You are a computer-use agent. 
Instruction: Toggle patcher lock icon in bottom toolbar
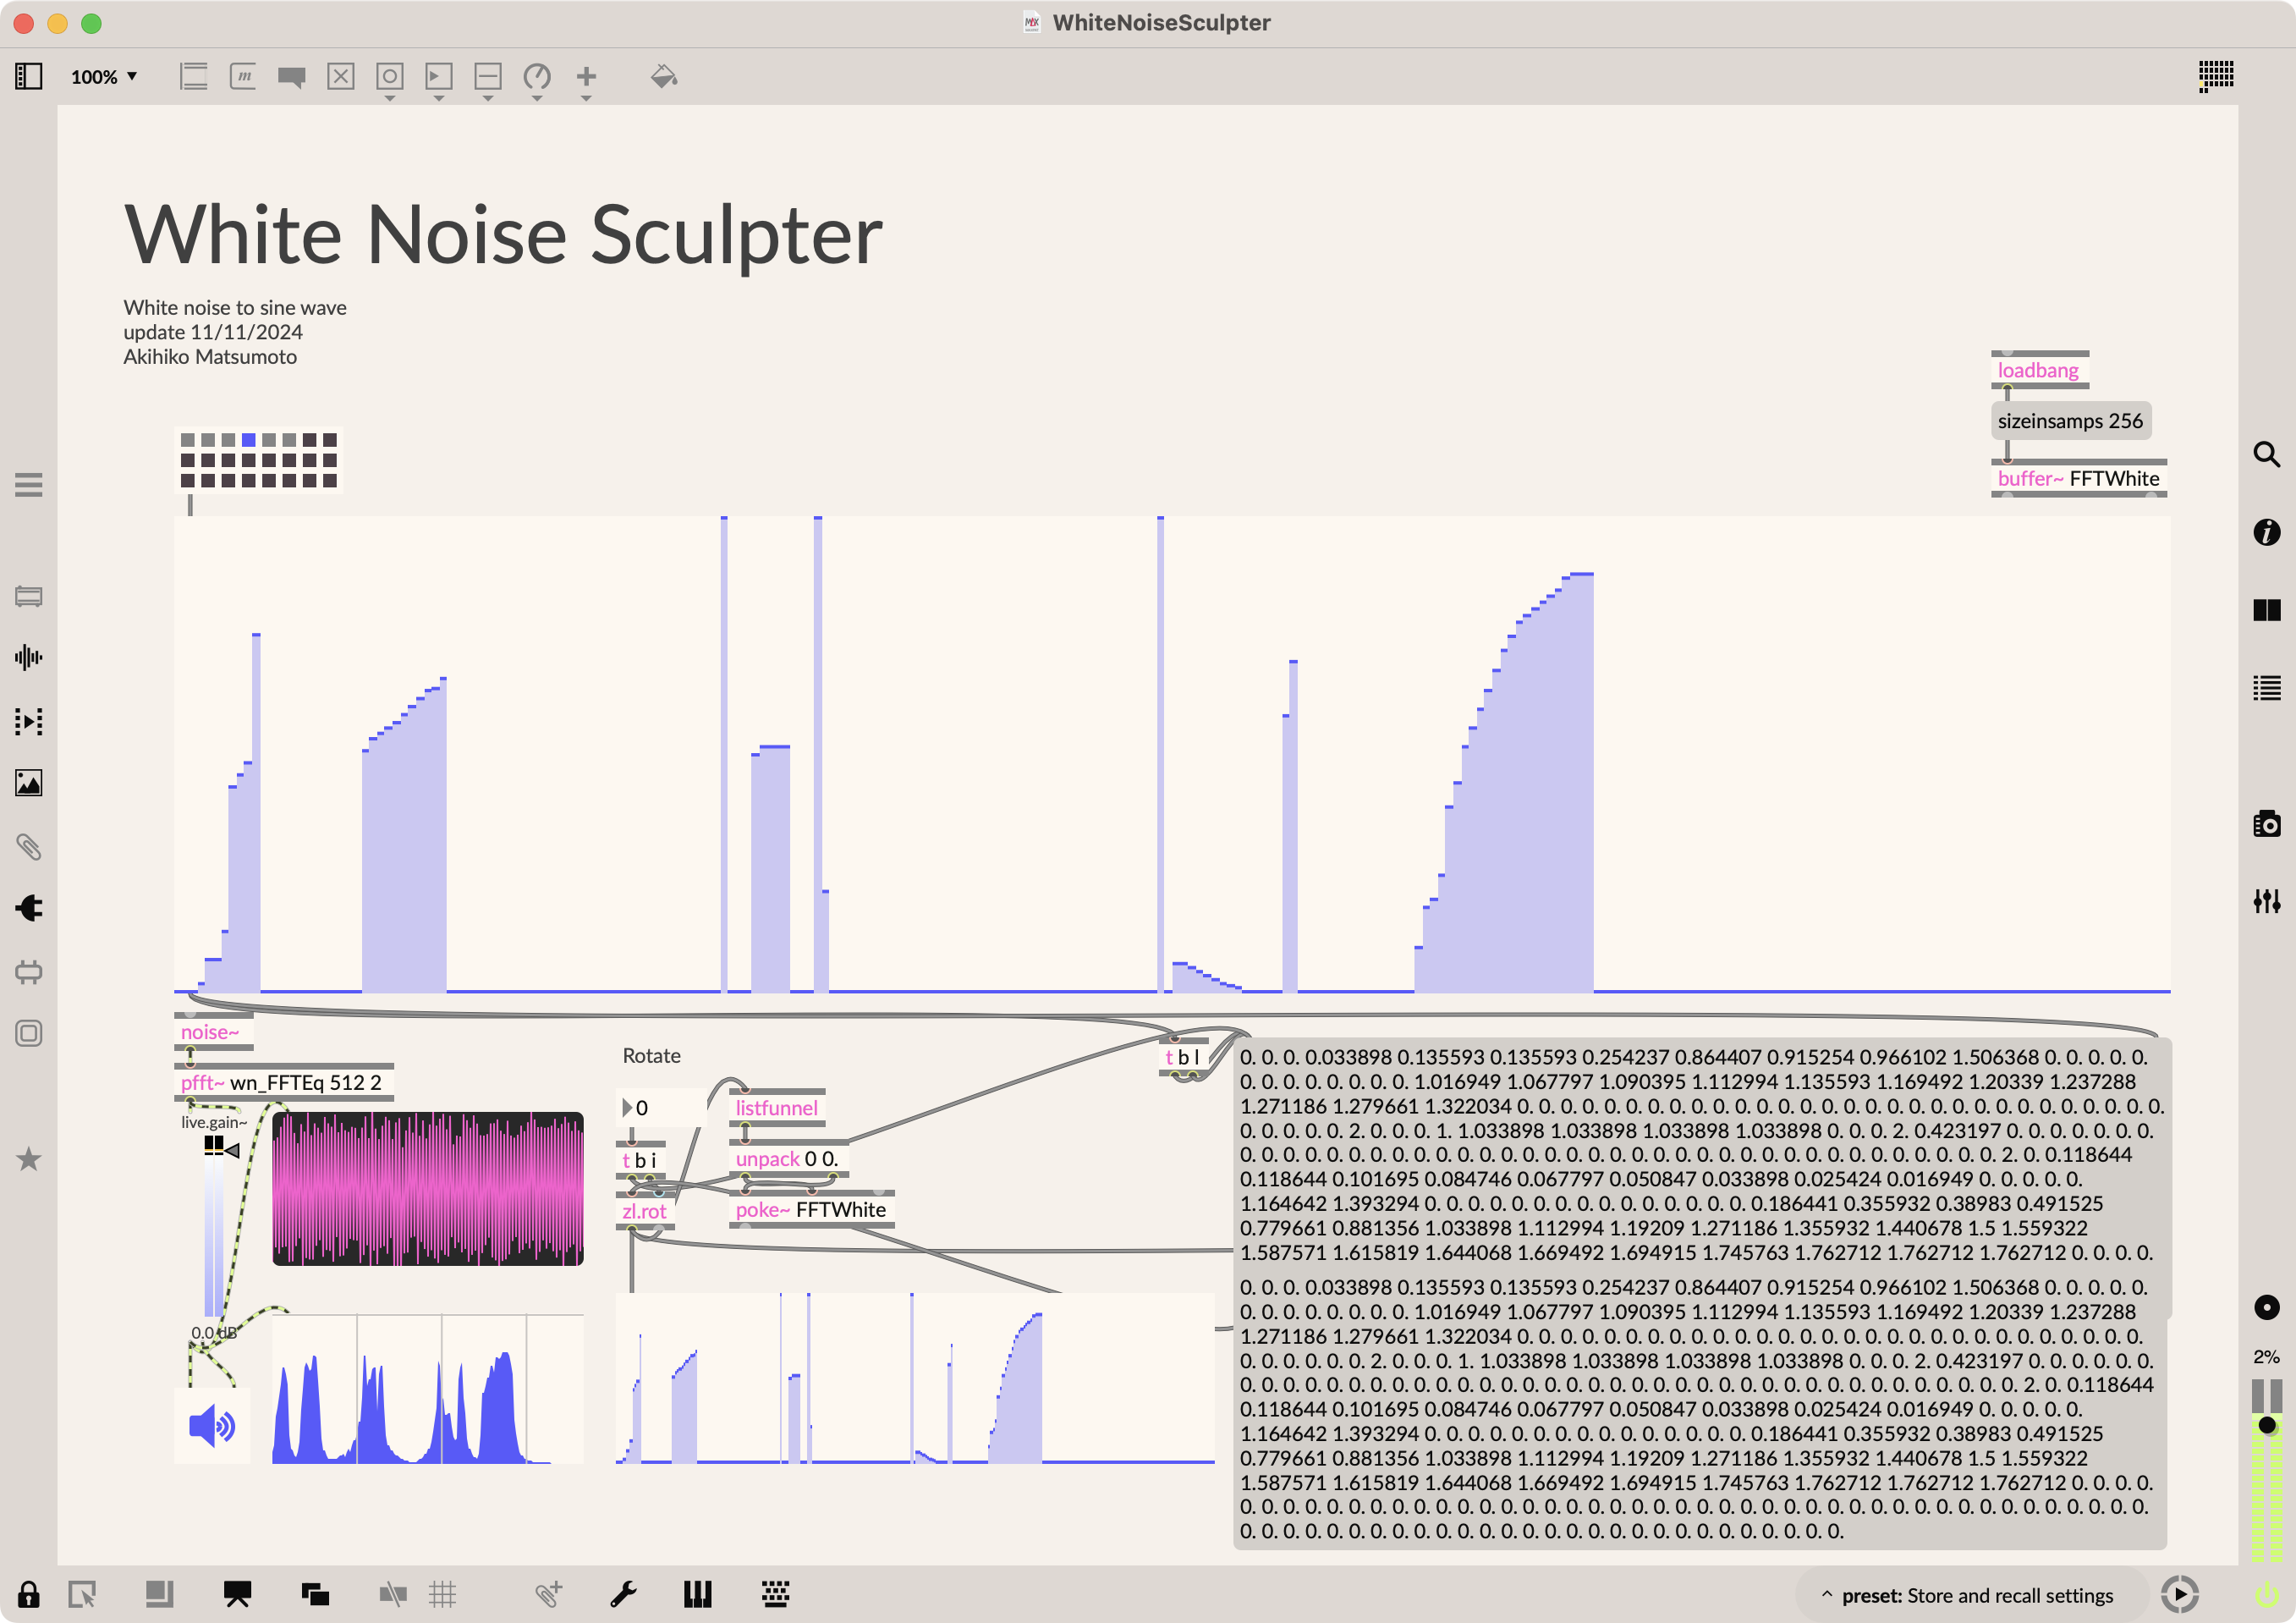pyautogui.click(x=28, y=1594)
